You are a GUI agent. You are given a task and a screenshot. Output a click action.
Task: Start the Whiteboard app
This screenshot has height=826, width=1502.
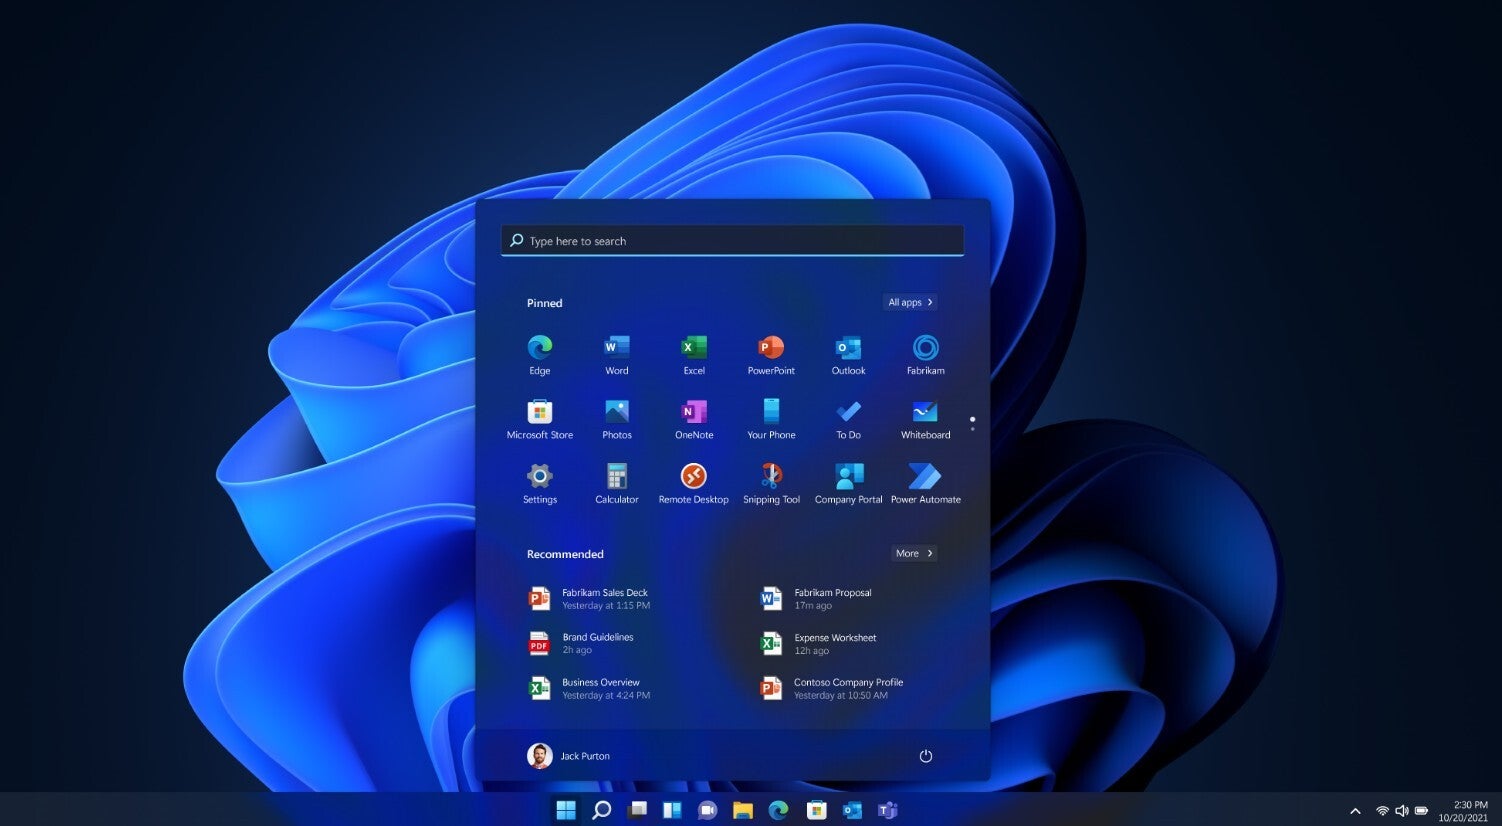(924, 413)
